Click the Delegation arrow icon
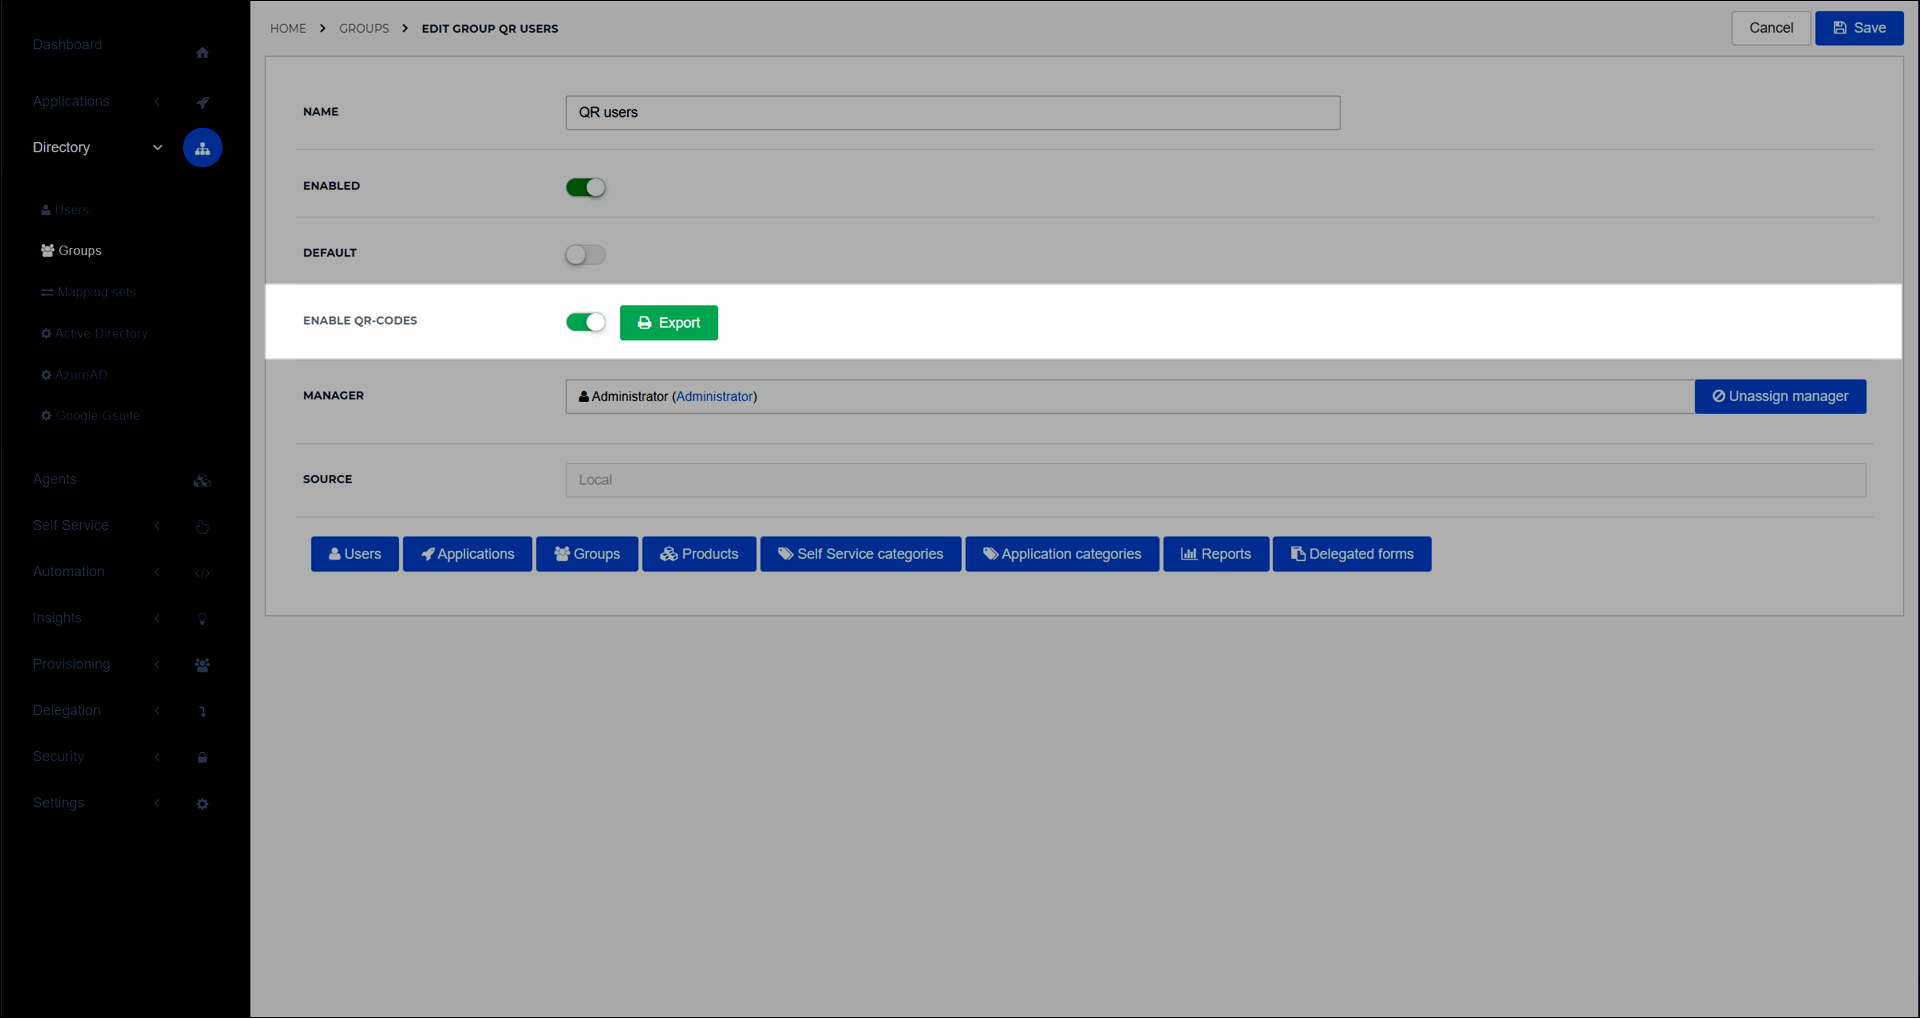Image resolution: width=1920 pixels, height=1019 pixels. tap(202, 711)
